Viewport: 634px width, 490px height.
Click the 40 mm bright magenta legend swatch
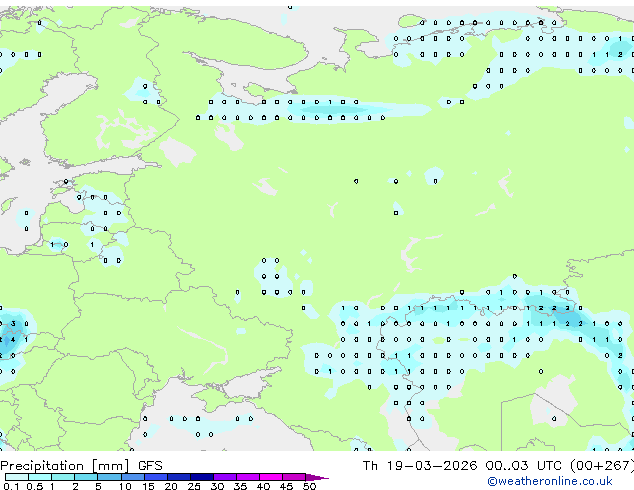tap(271, 477)
